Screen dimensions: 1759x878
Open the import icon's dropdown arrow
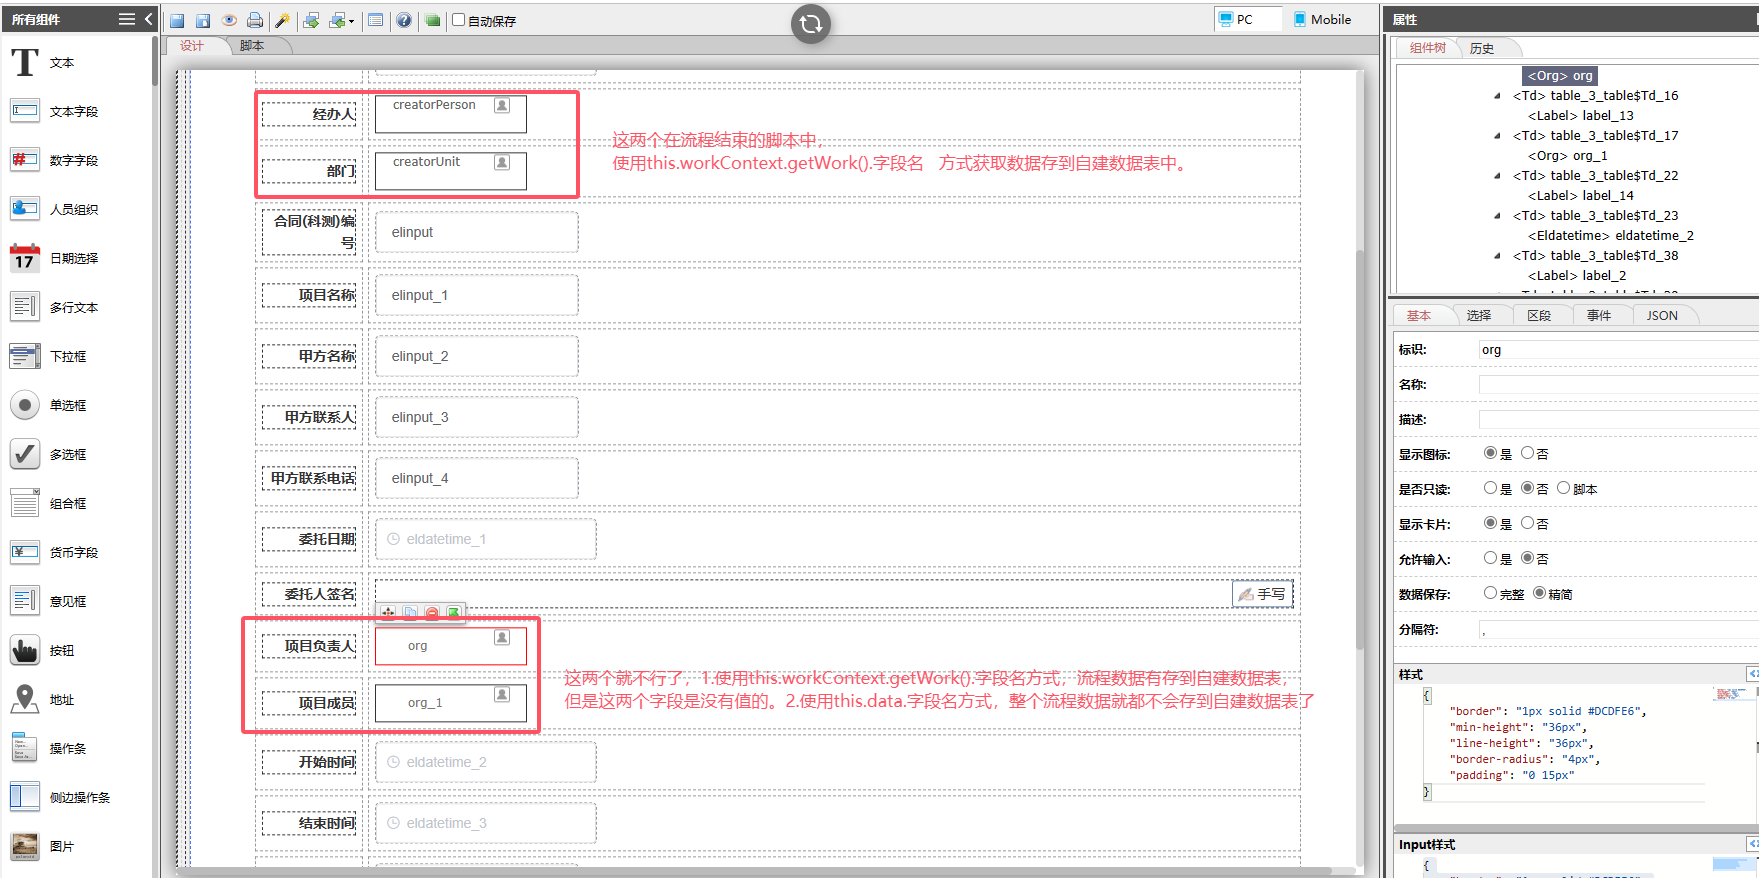351,21
